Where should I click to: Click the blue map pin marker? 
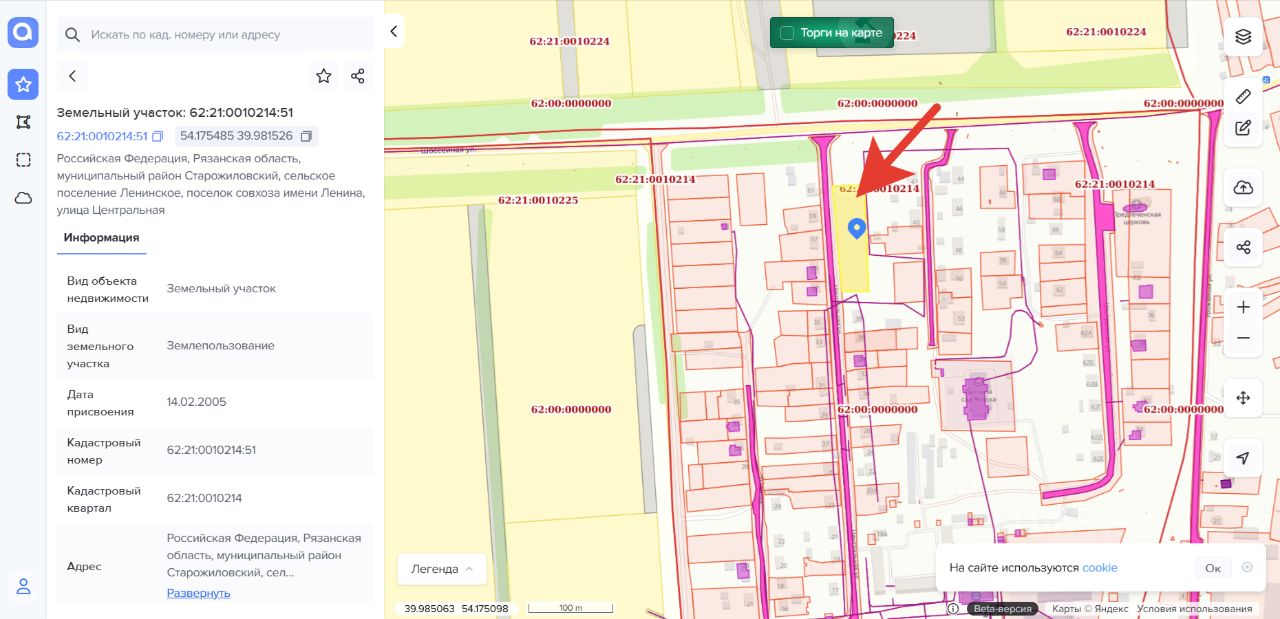(856, 229)
